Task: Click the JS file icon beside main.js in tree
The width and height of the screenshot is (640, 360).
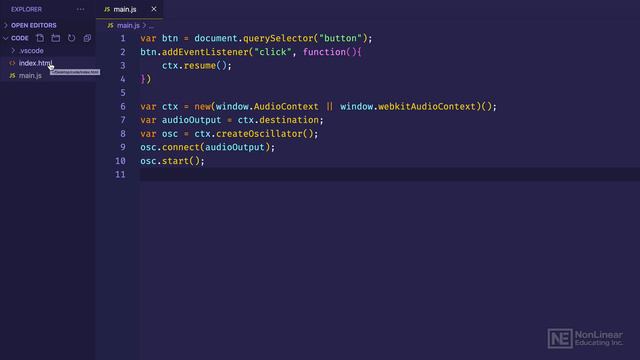Action: 12,76
